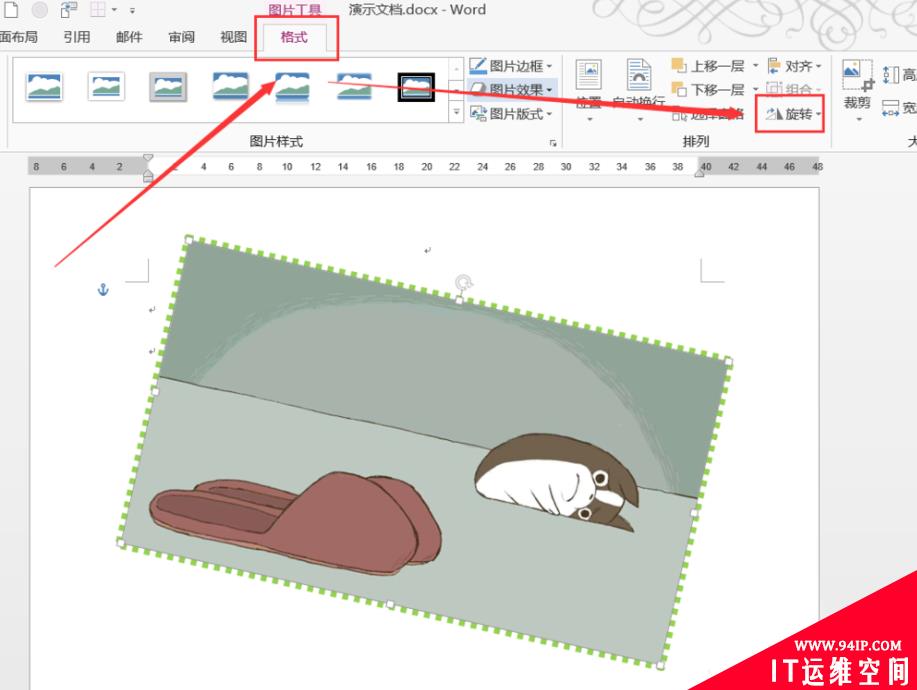
Task: Open the 旋转 rotate menu
Action: click(x=793, y=113)
